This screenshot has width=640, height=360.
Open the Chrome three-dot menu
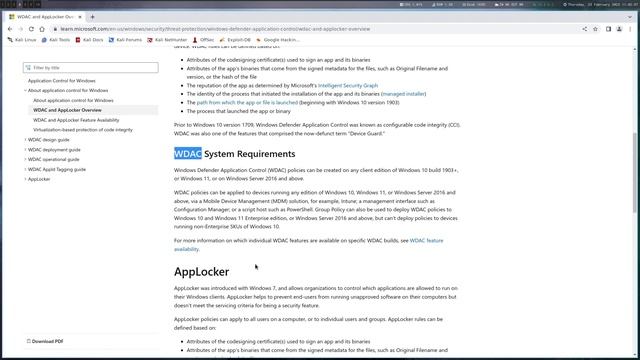[630, 29]
